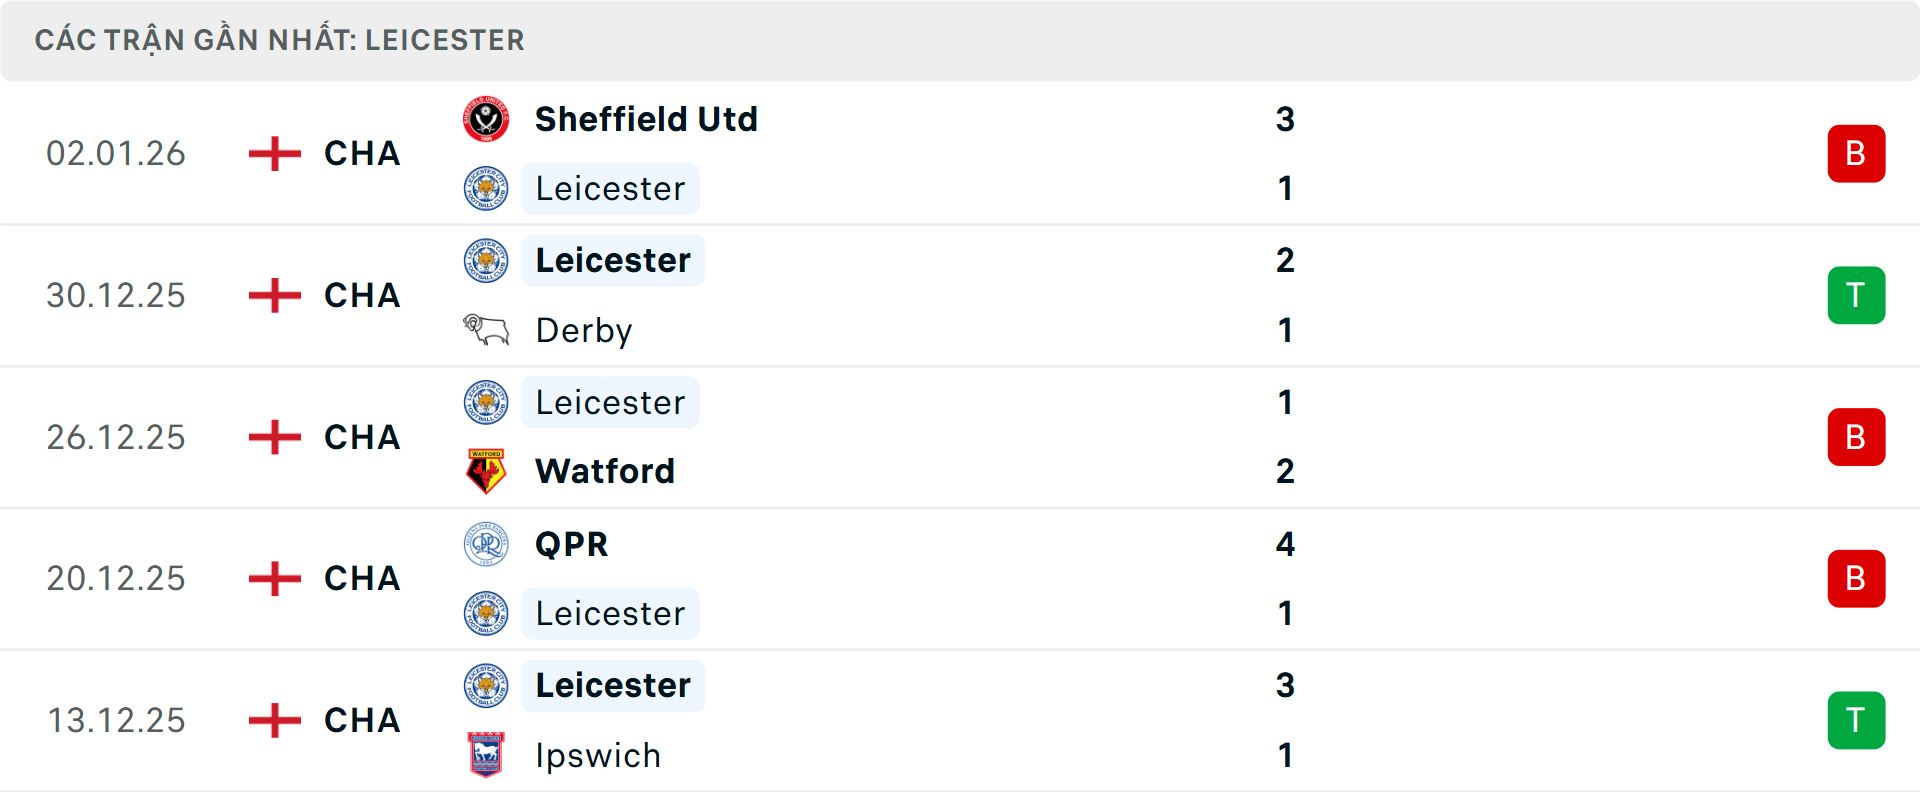This screenshot has height=792, width=1920.
Task: Expand the Watford match result details
Action: click(x=1856, y=437)
